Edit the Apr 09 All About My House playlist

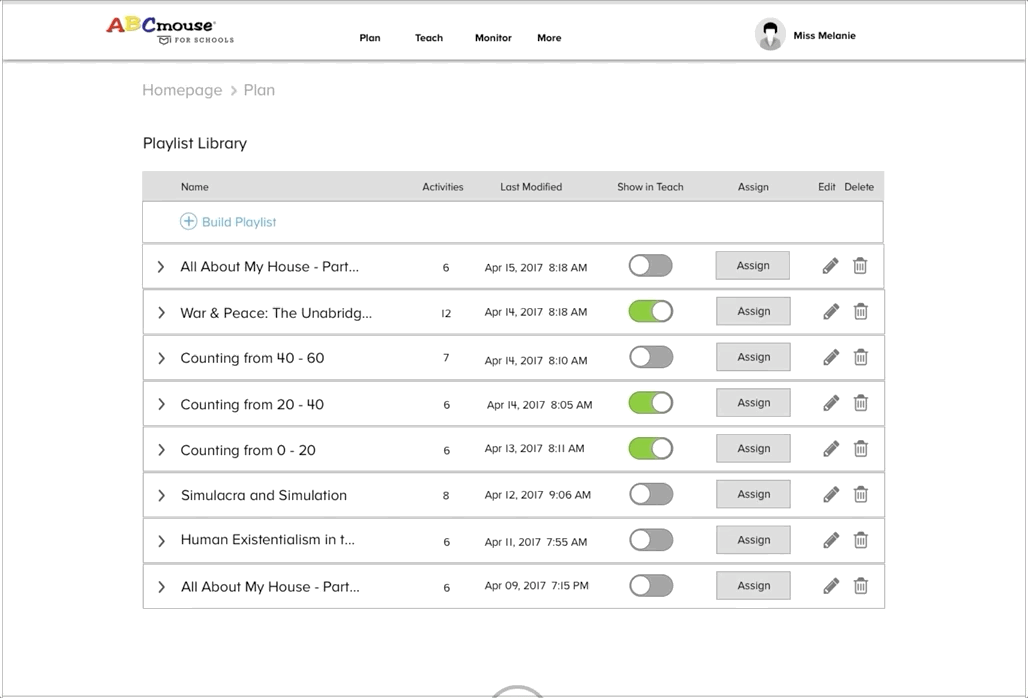tap(831, 585)
